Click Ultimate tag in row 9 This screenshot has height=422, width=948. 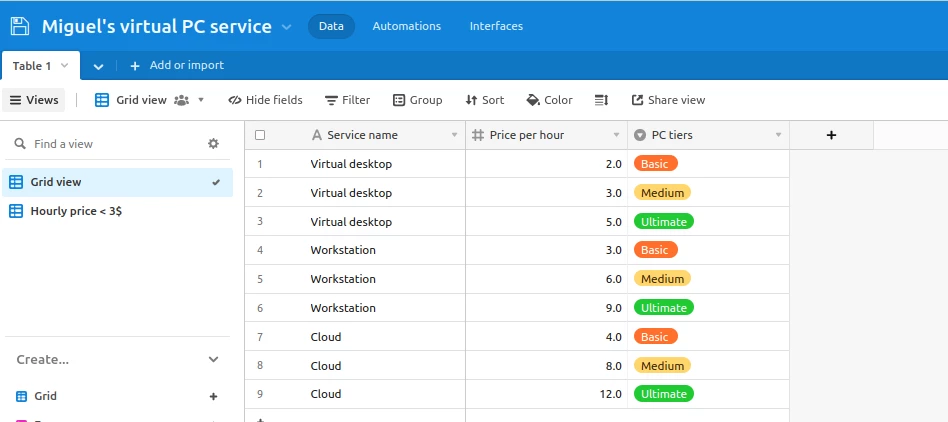(x=663, y=394)
